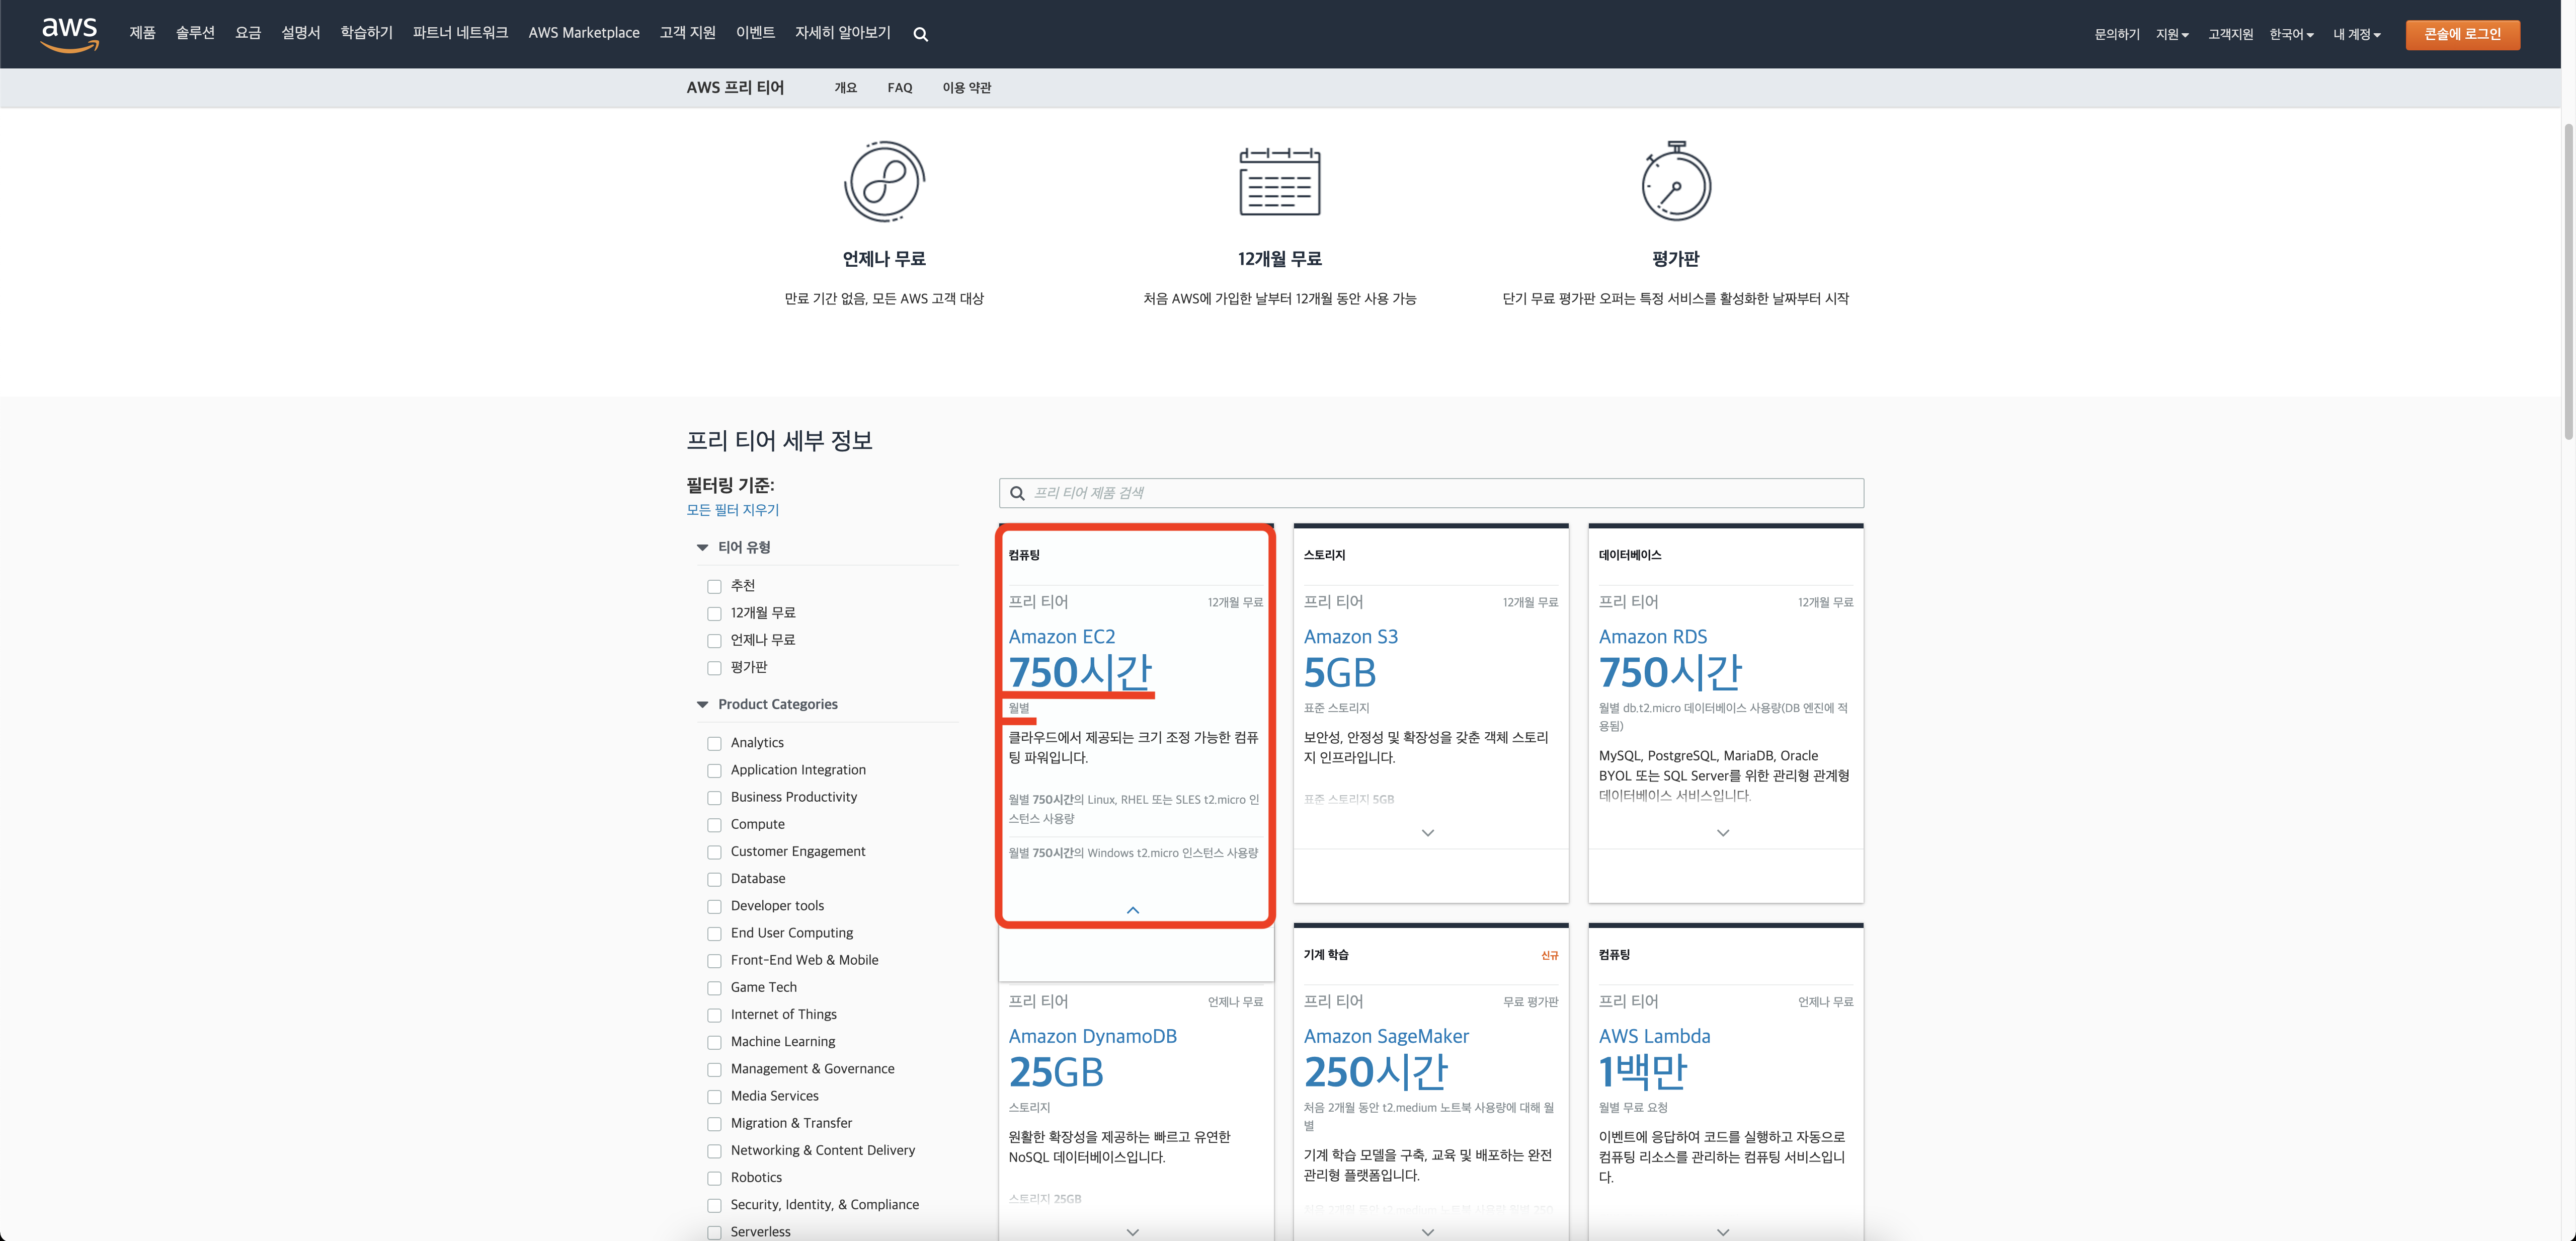The height and width of the screenshot is (1241, 2576).
Task: Open 자세히 알아보기 menu
Action: pos(842,33)
